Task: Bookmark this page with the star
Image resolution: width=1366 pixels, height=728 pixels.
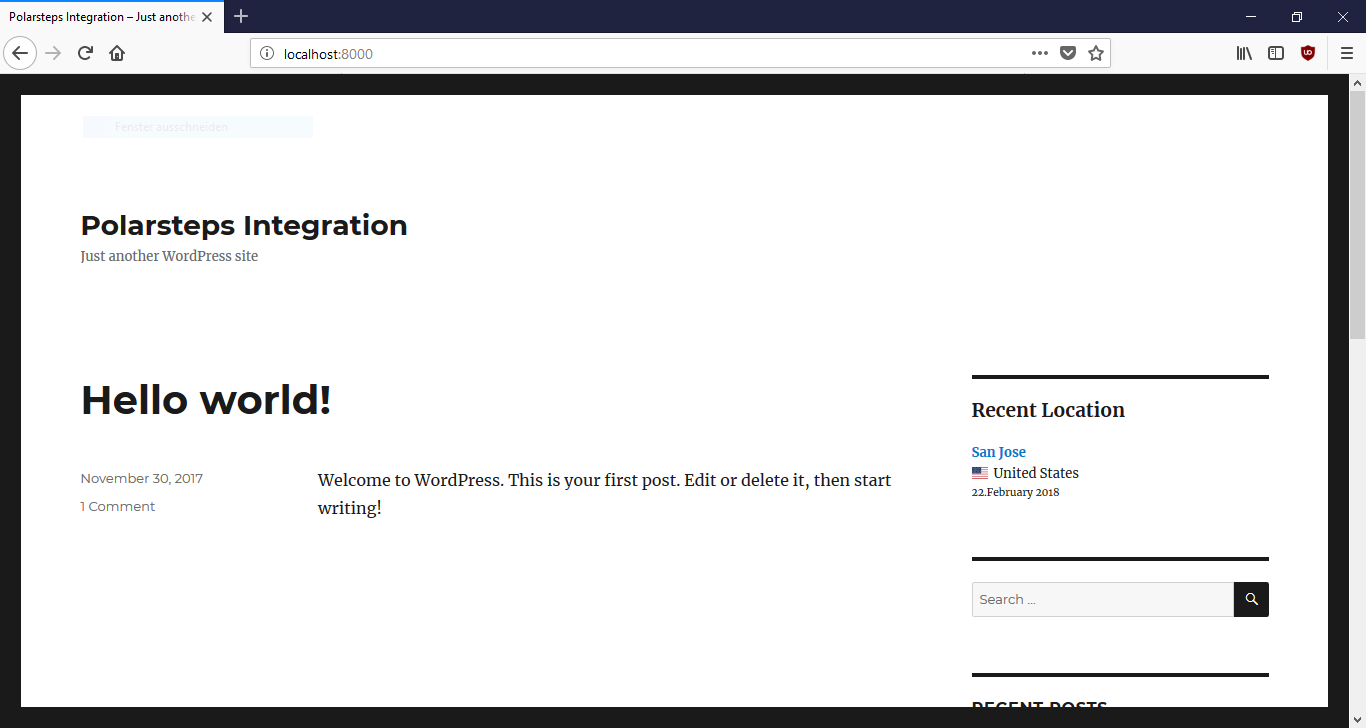Action: [1096, 54]
